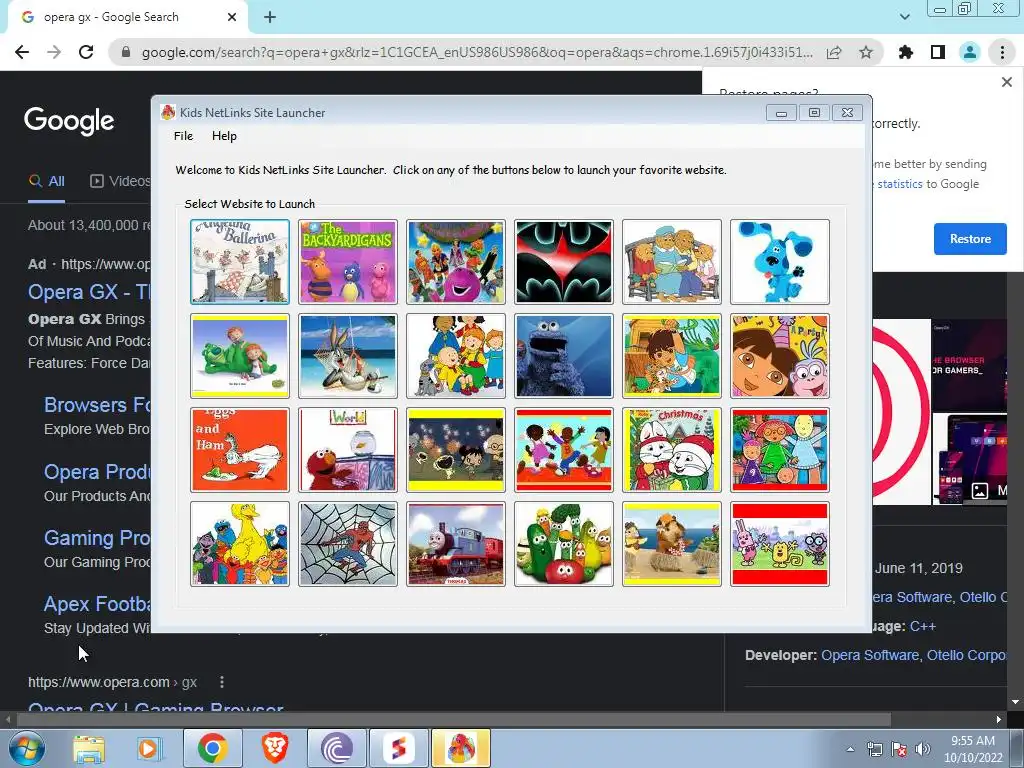1024x768 pixels.
Task: Launch the green bear and girl button
Action: [x=240, y=356]
